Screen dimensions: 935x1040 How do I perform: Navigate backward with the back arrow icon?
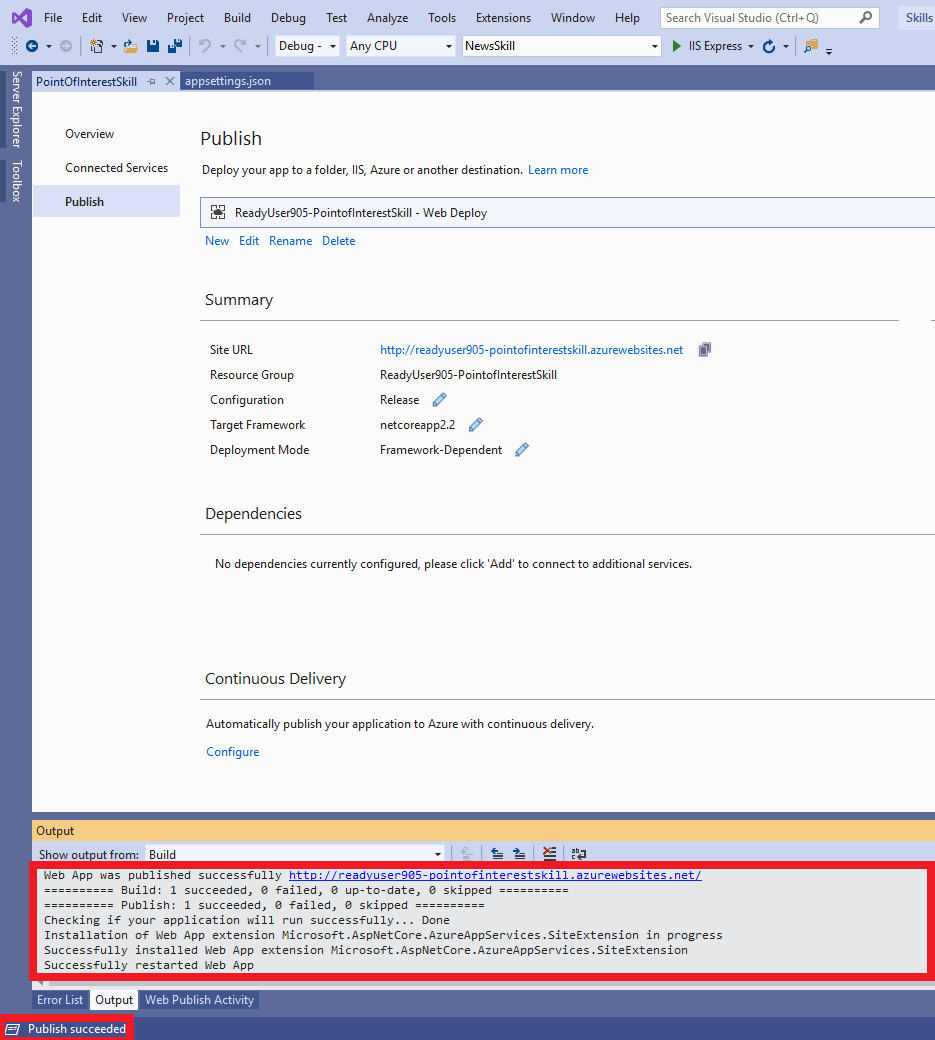31,46
